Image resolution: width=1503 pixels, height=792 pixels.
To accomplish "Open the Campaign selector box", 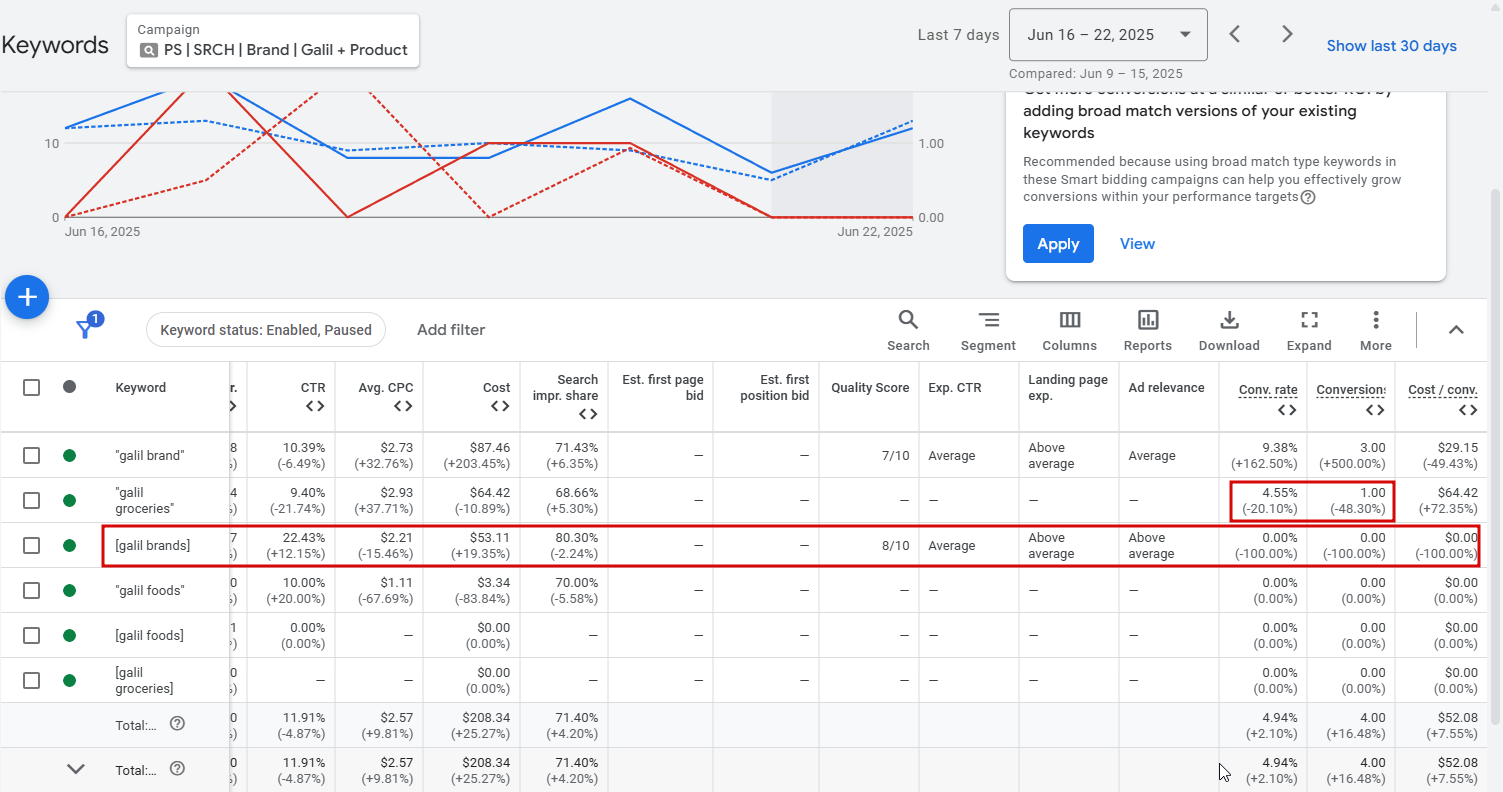I will tap(273, 41).
